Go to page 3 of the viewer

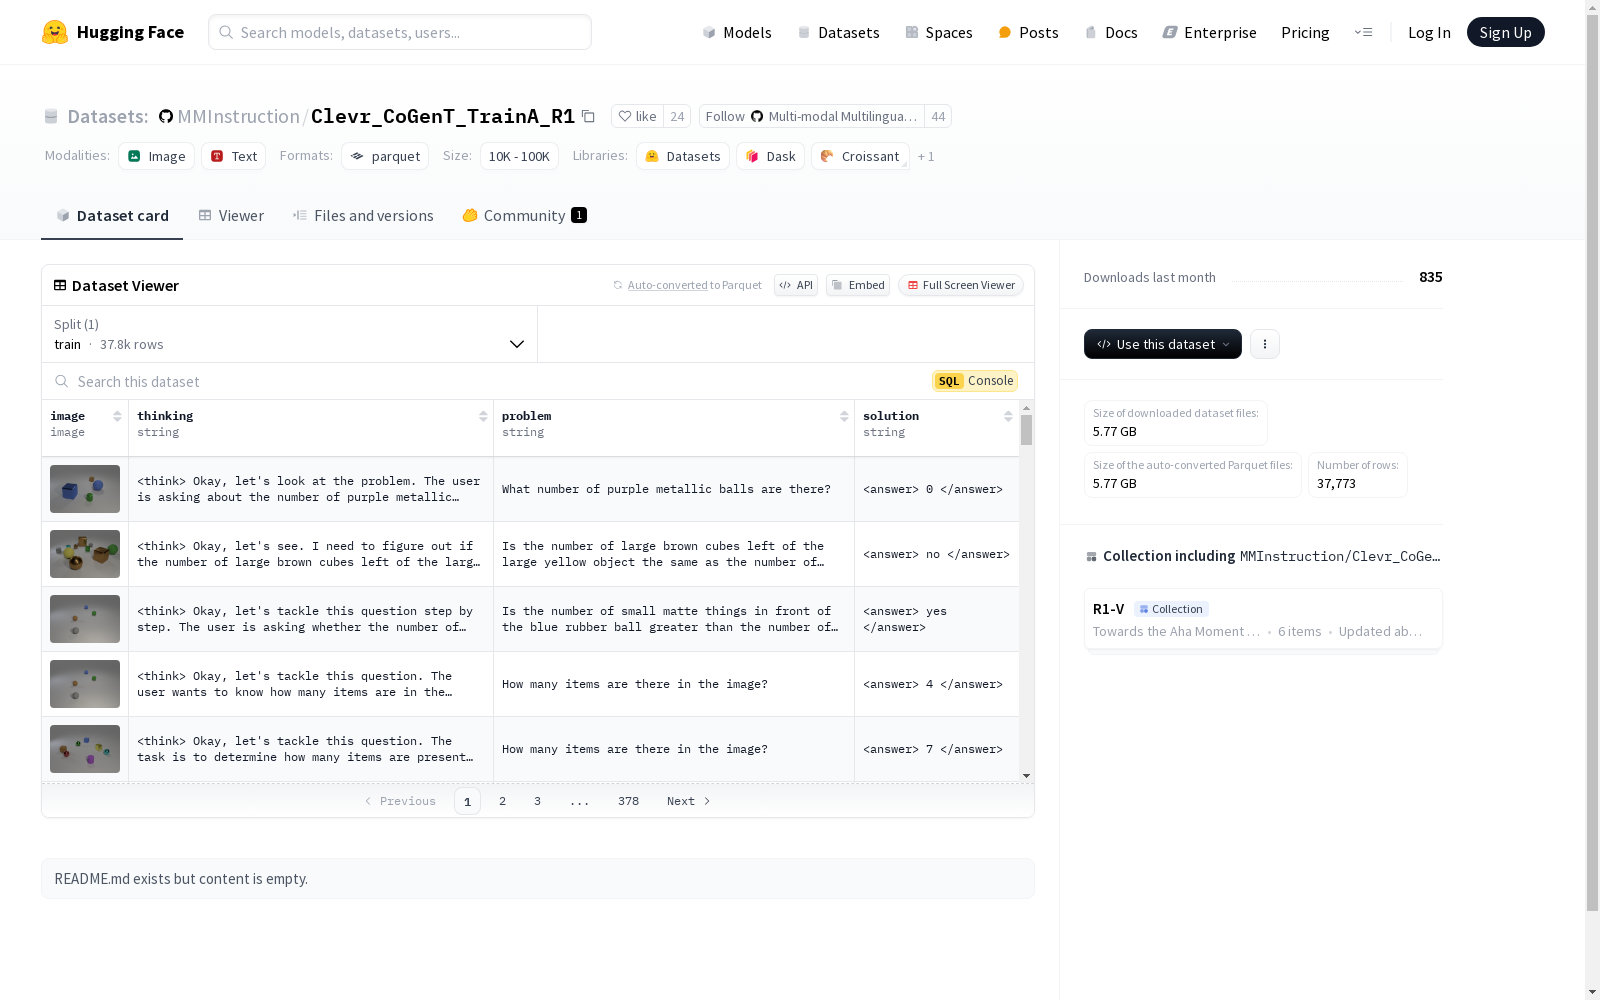[x=537, y=801]
